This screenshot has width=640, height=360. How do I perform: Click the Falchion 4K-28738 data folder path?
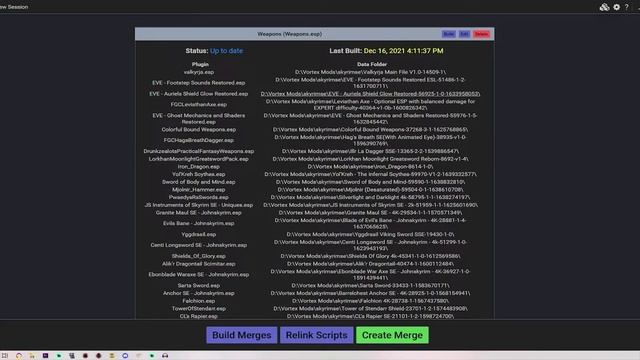[x=370, y=301]
